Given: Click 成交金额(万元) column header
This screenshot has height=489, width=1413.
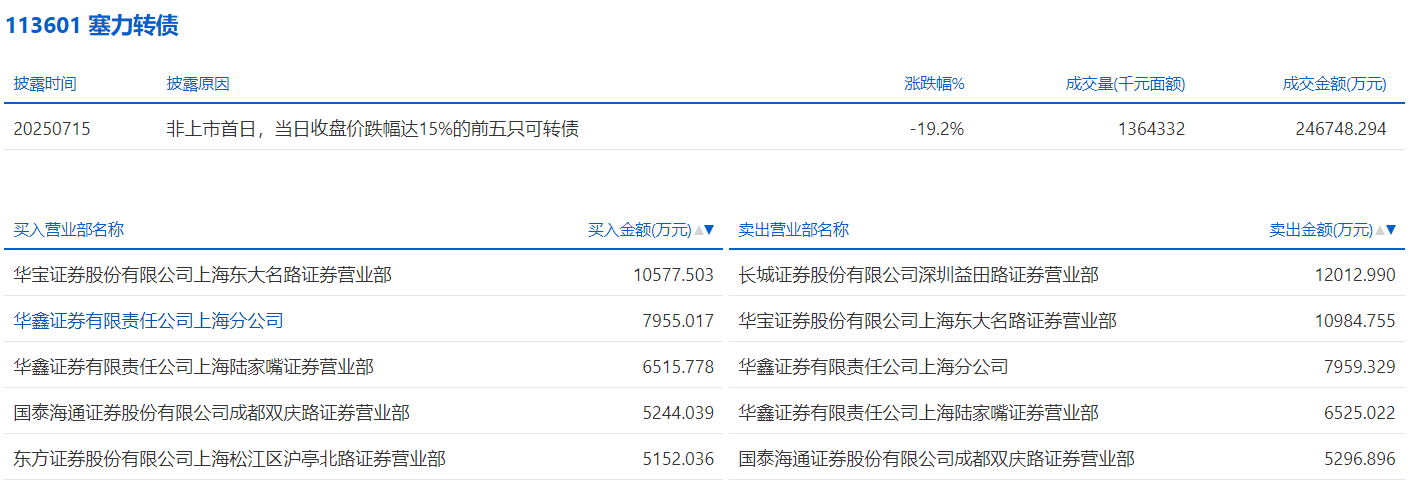Looking at the screenshot, I should (1334, 84).
